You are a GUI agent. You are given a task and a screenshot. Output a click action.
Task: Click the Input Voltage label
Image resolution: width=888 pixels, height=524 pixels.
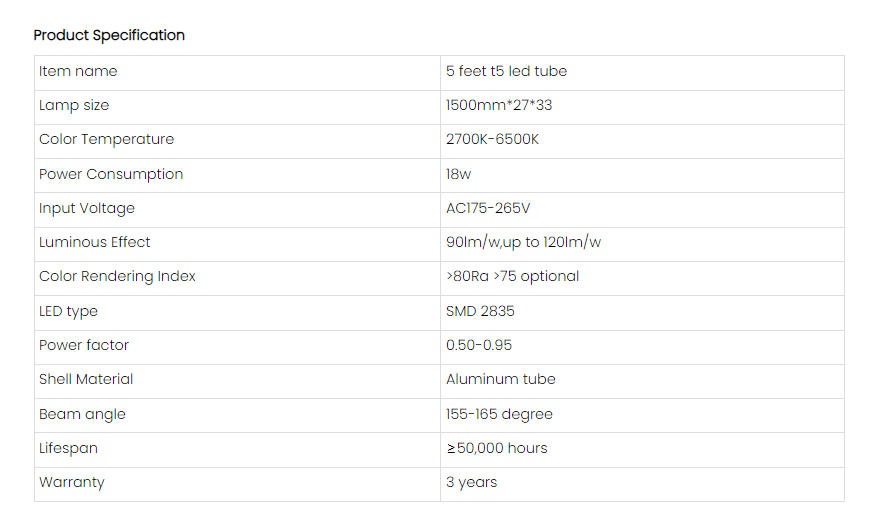[x=87, y=208]
